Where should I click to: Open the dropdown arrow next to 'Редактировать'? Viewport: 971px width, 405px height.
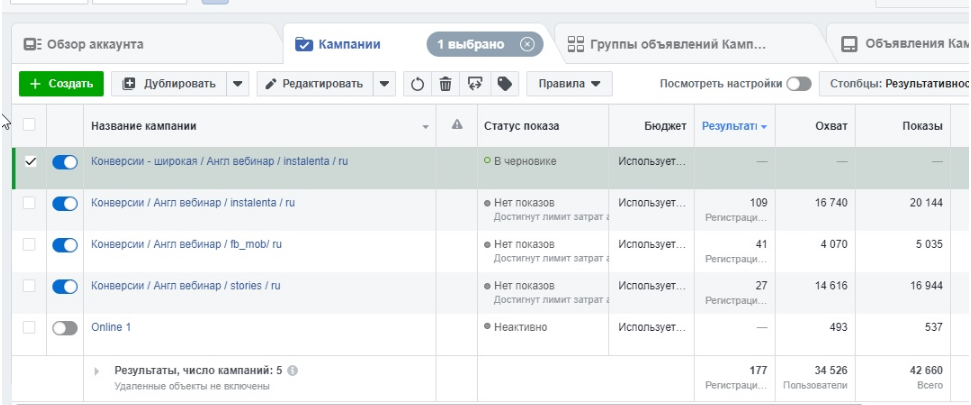(384, 84)
